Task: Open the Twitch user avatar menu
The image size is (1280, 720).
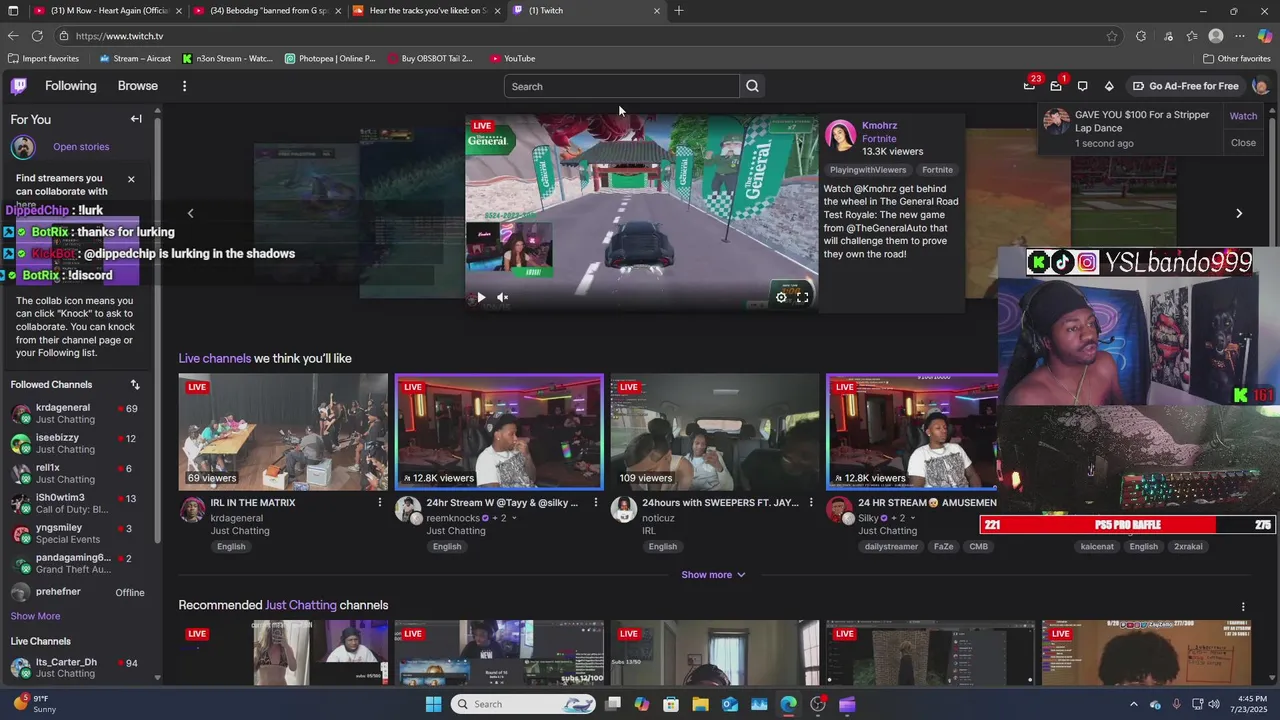Action: tap(1260, 86)
